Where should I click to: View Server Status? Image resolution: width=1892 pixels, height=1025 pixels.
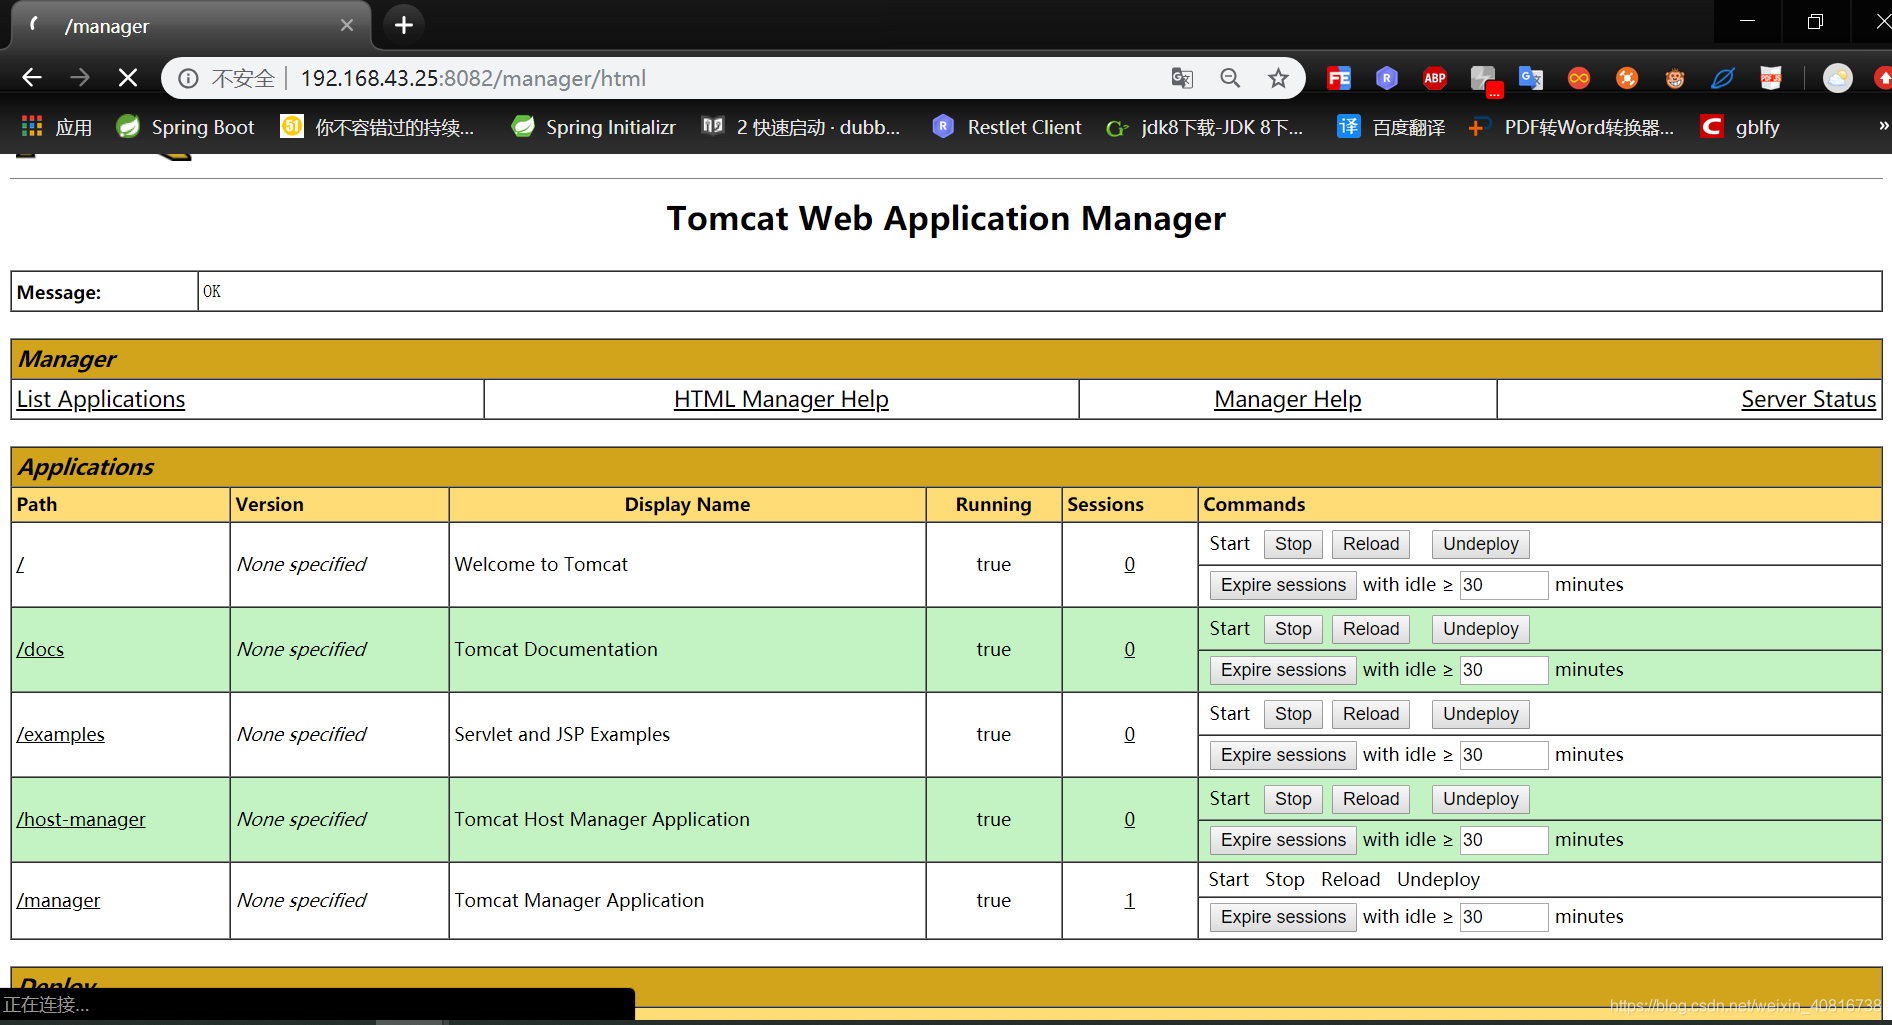point(1809,399)
